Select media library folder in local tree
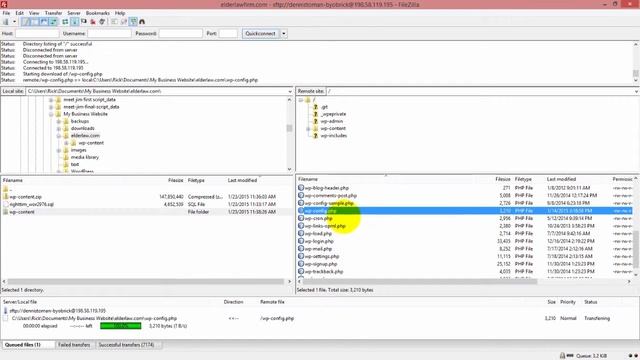 pyautogui.click(x=84, y=157)
